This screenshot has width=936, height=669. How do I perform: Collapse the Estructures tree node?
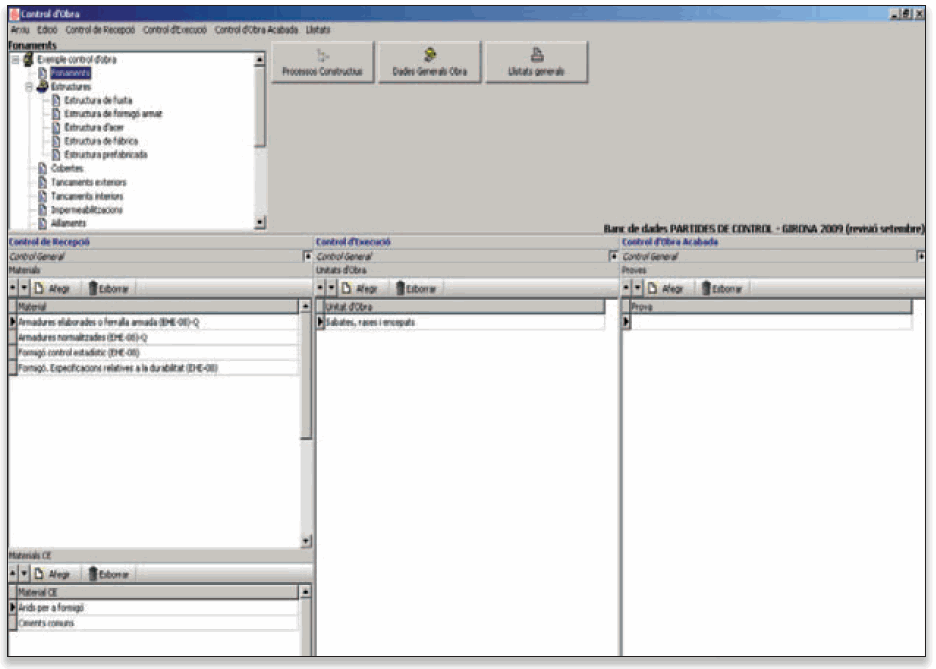(30, 87)
